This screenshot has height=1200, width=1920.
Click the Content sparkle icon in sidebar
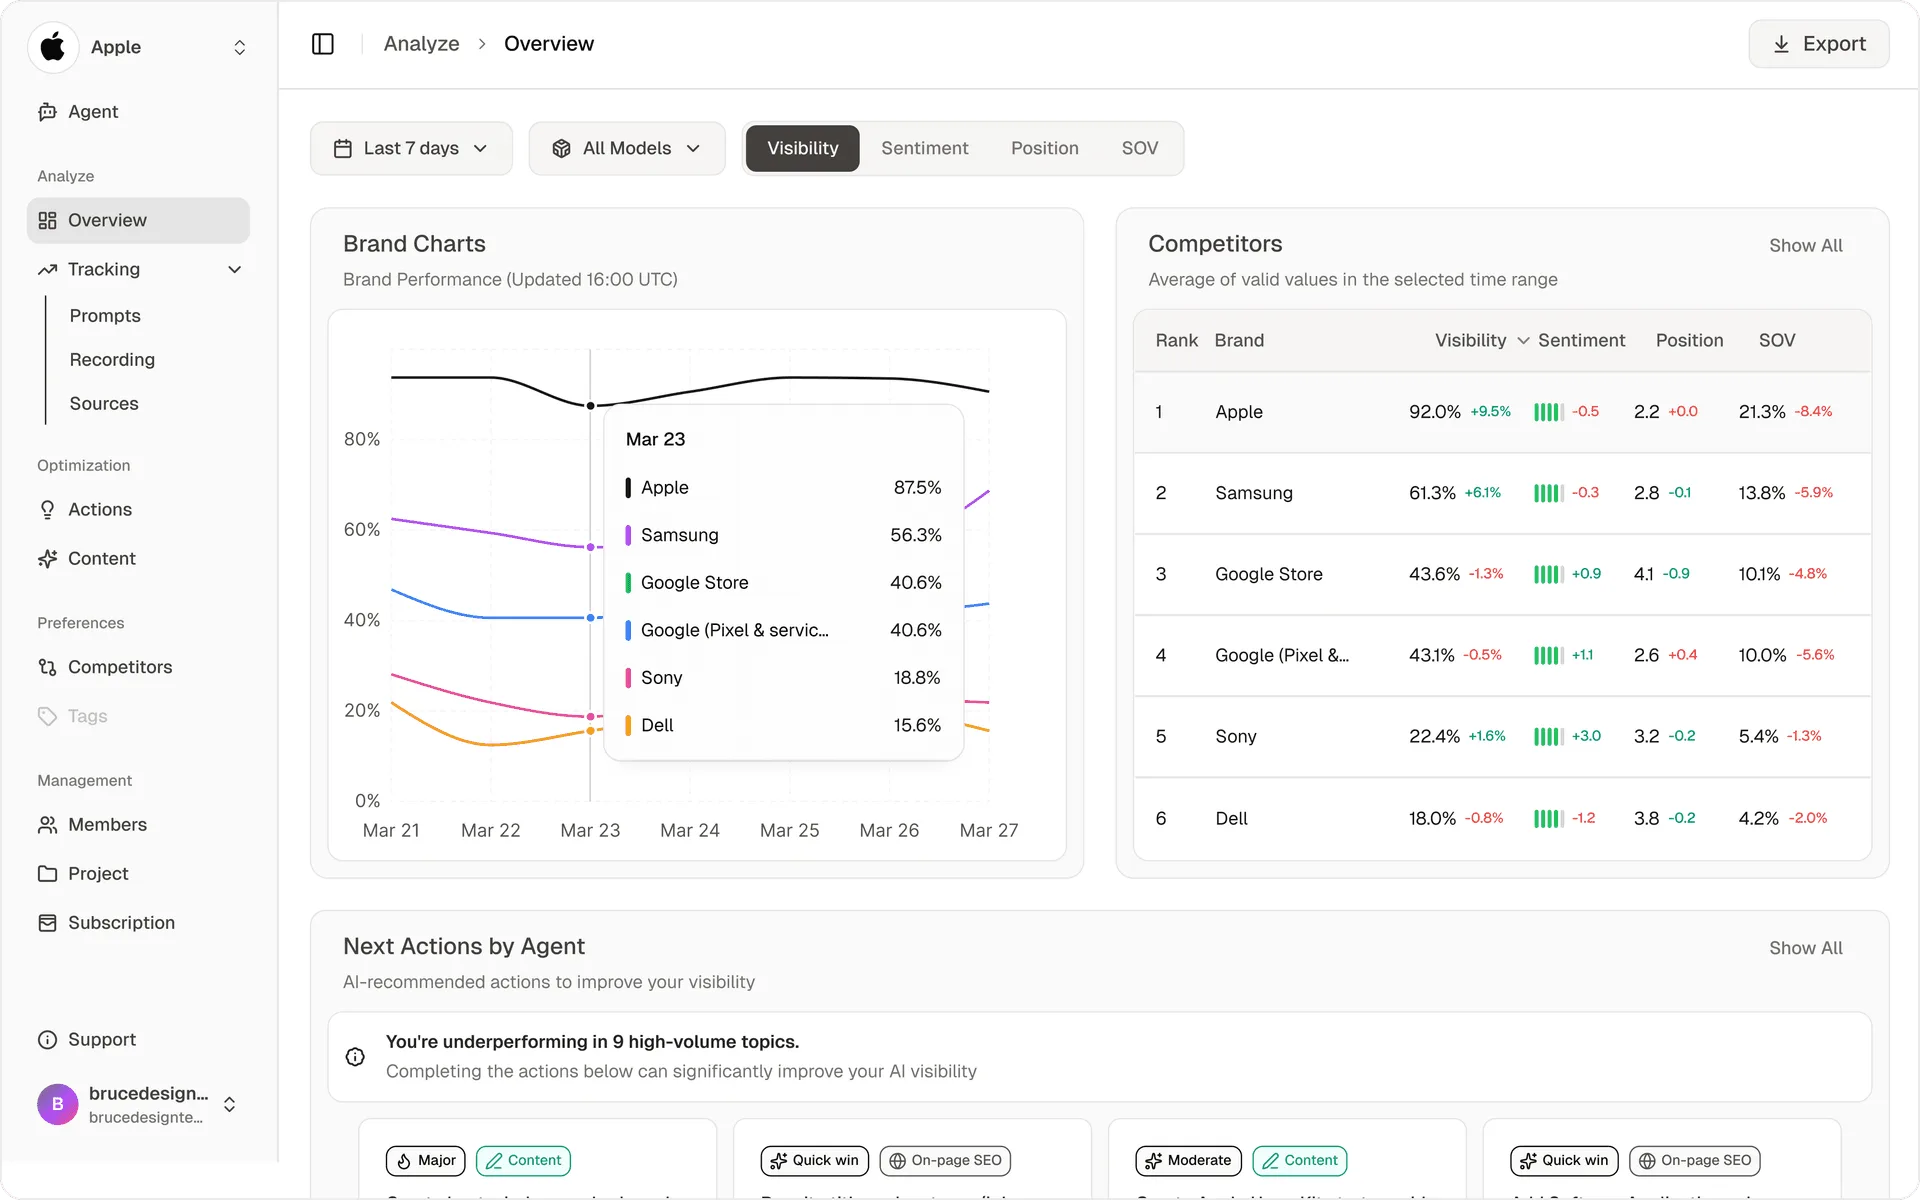[47, 559]
